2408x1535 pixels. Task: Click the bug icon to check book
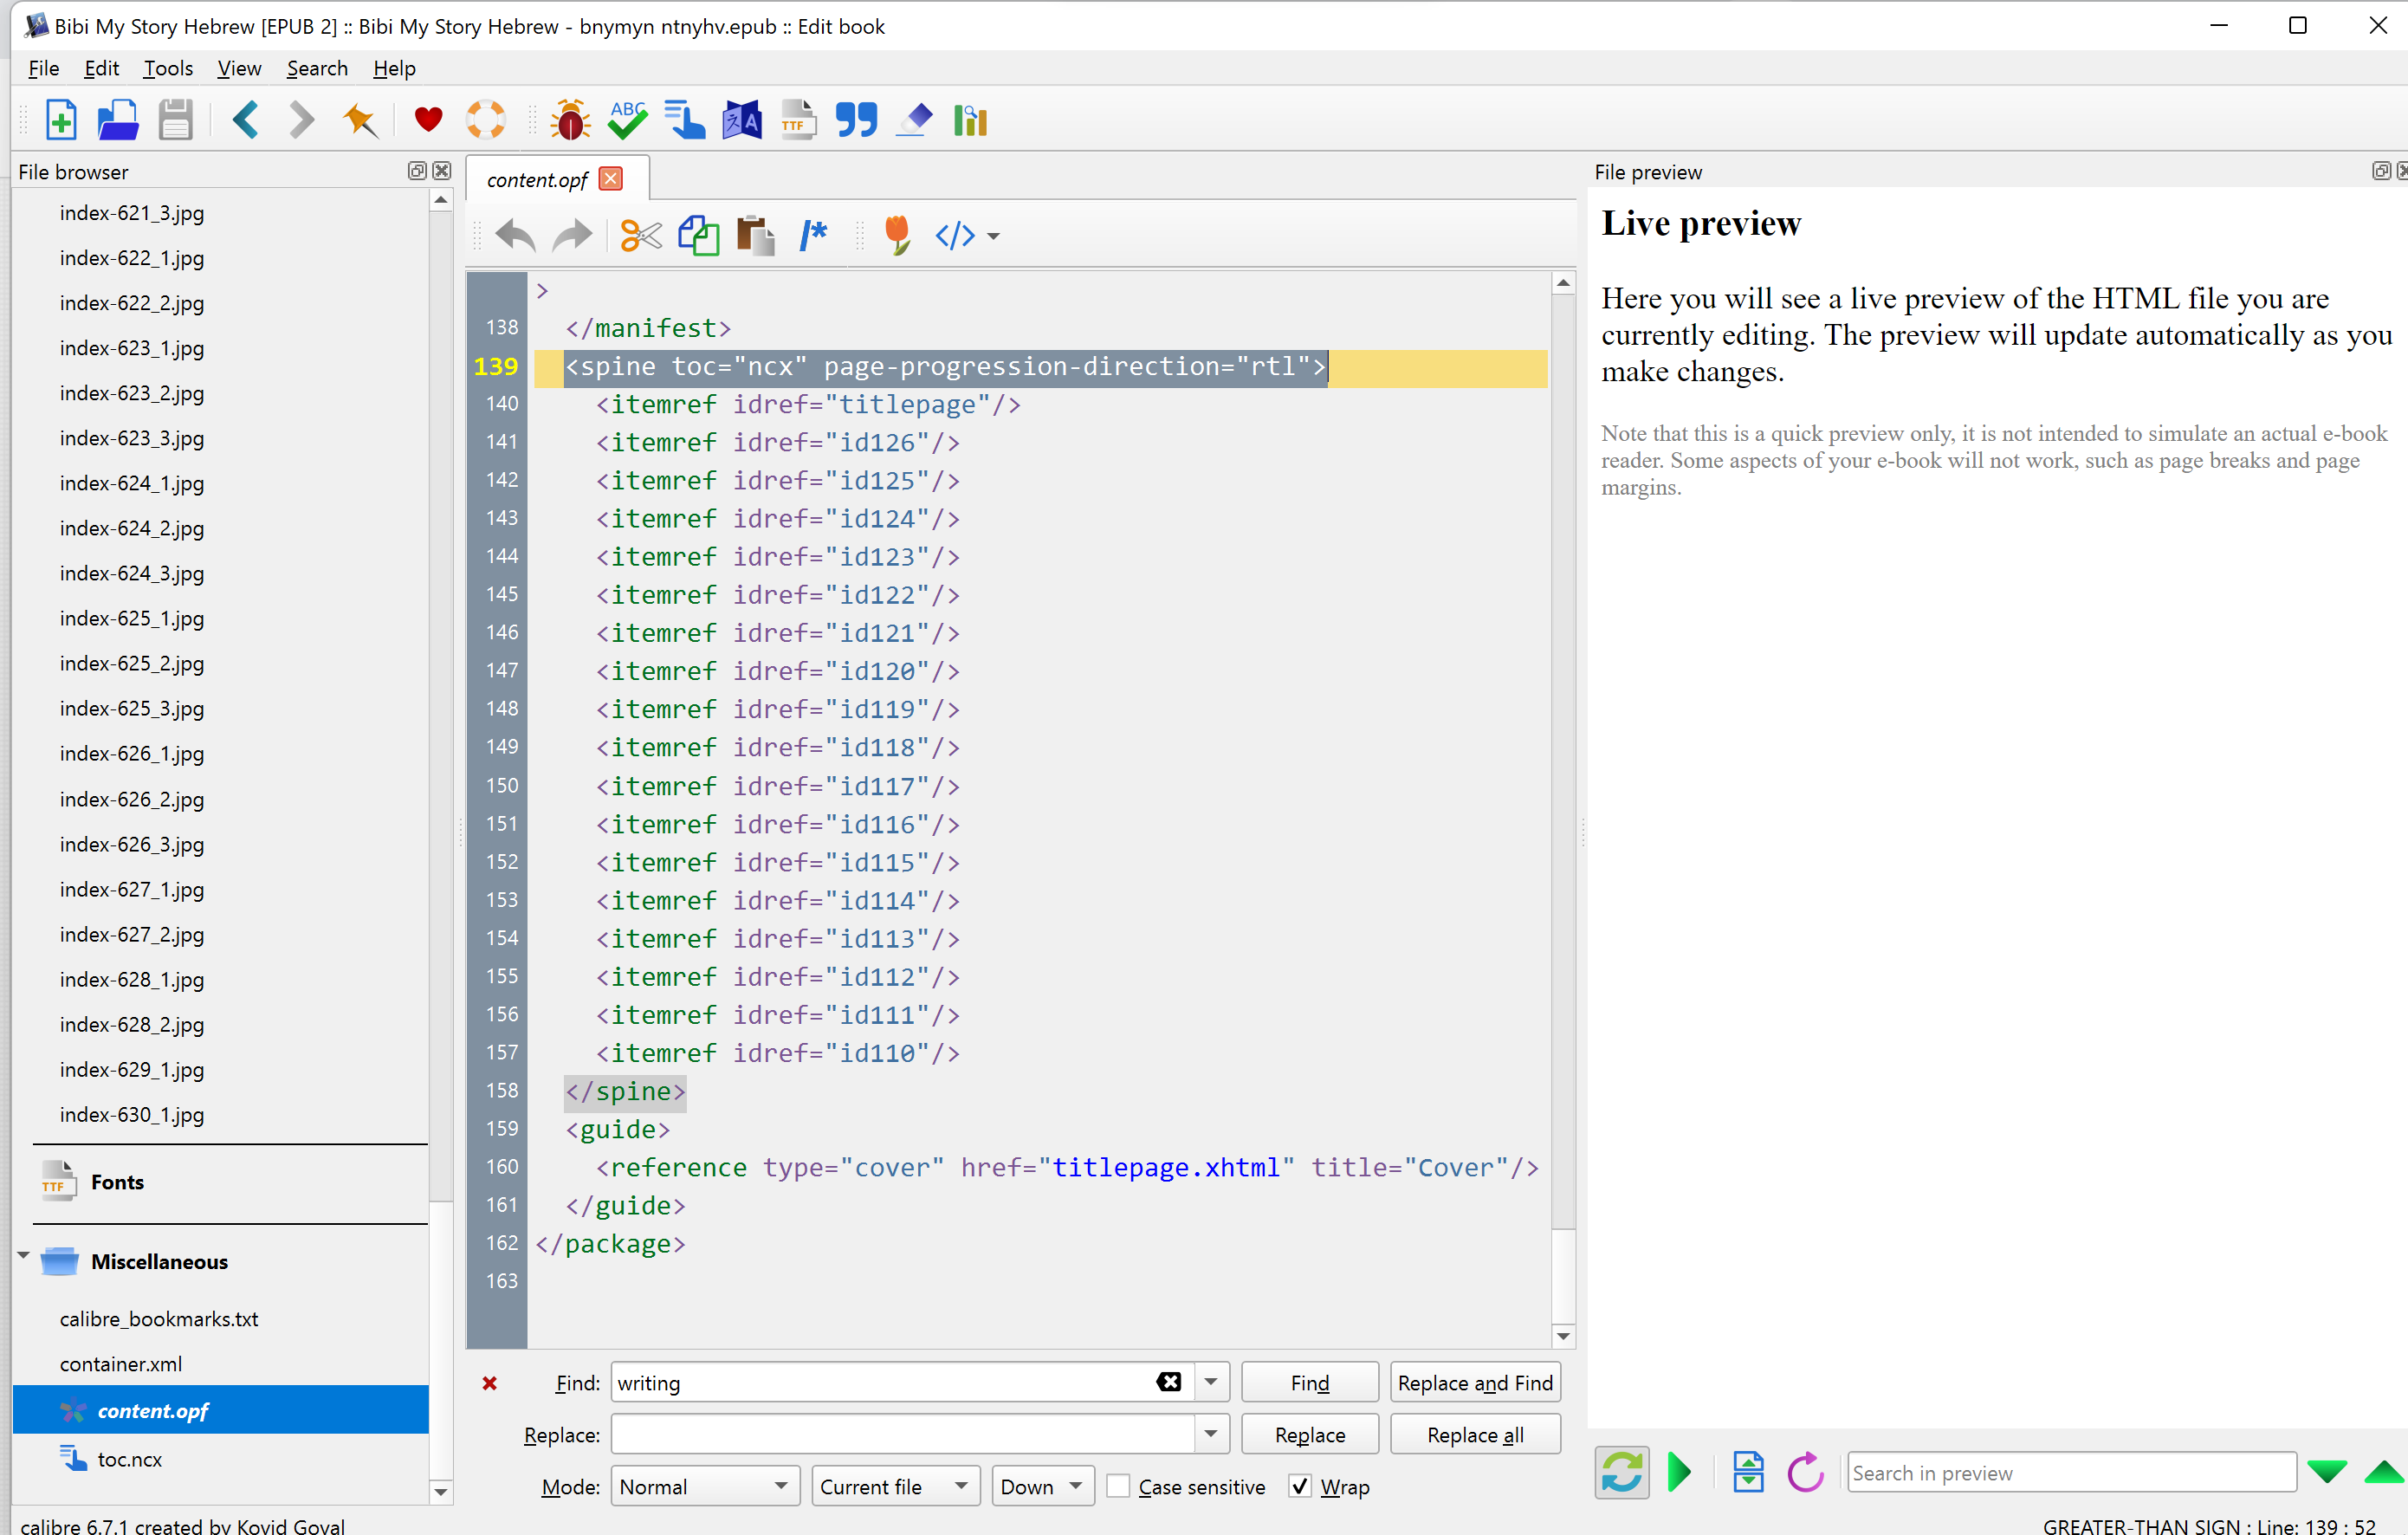click(x=570, y=121)
